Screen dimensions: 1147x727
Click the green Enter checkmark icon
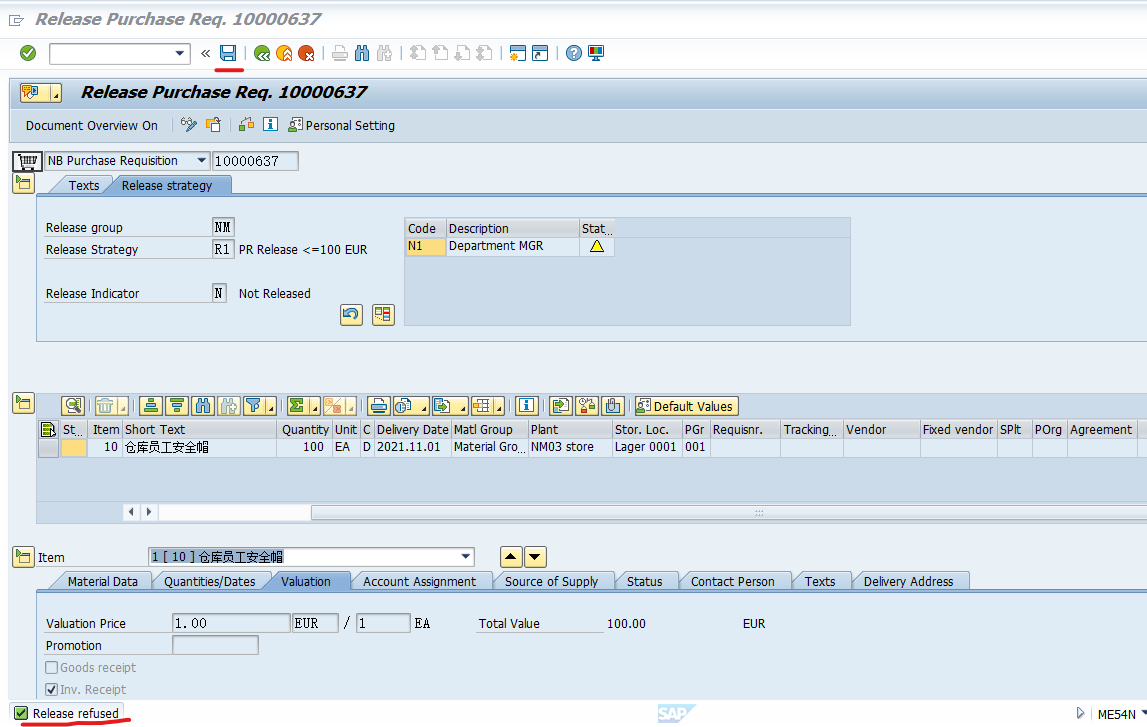point(28,53)
